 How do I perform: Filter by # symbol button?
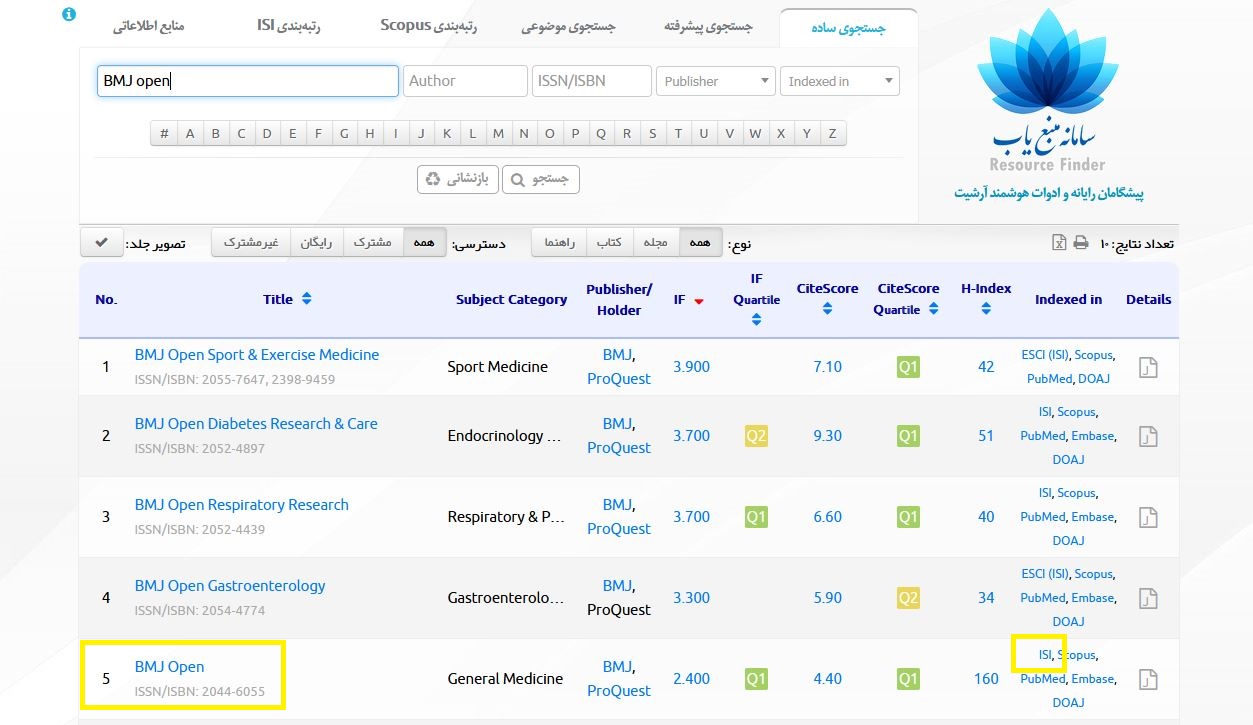[x=164, y=133]
